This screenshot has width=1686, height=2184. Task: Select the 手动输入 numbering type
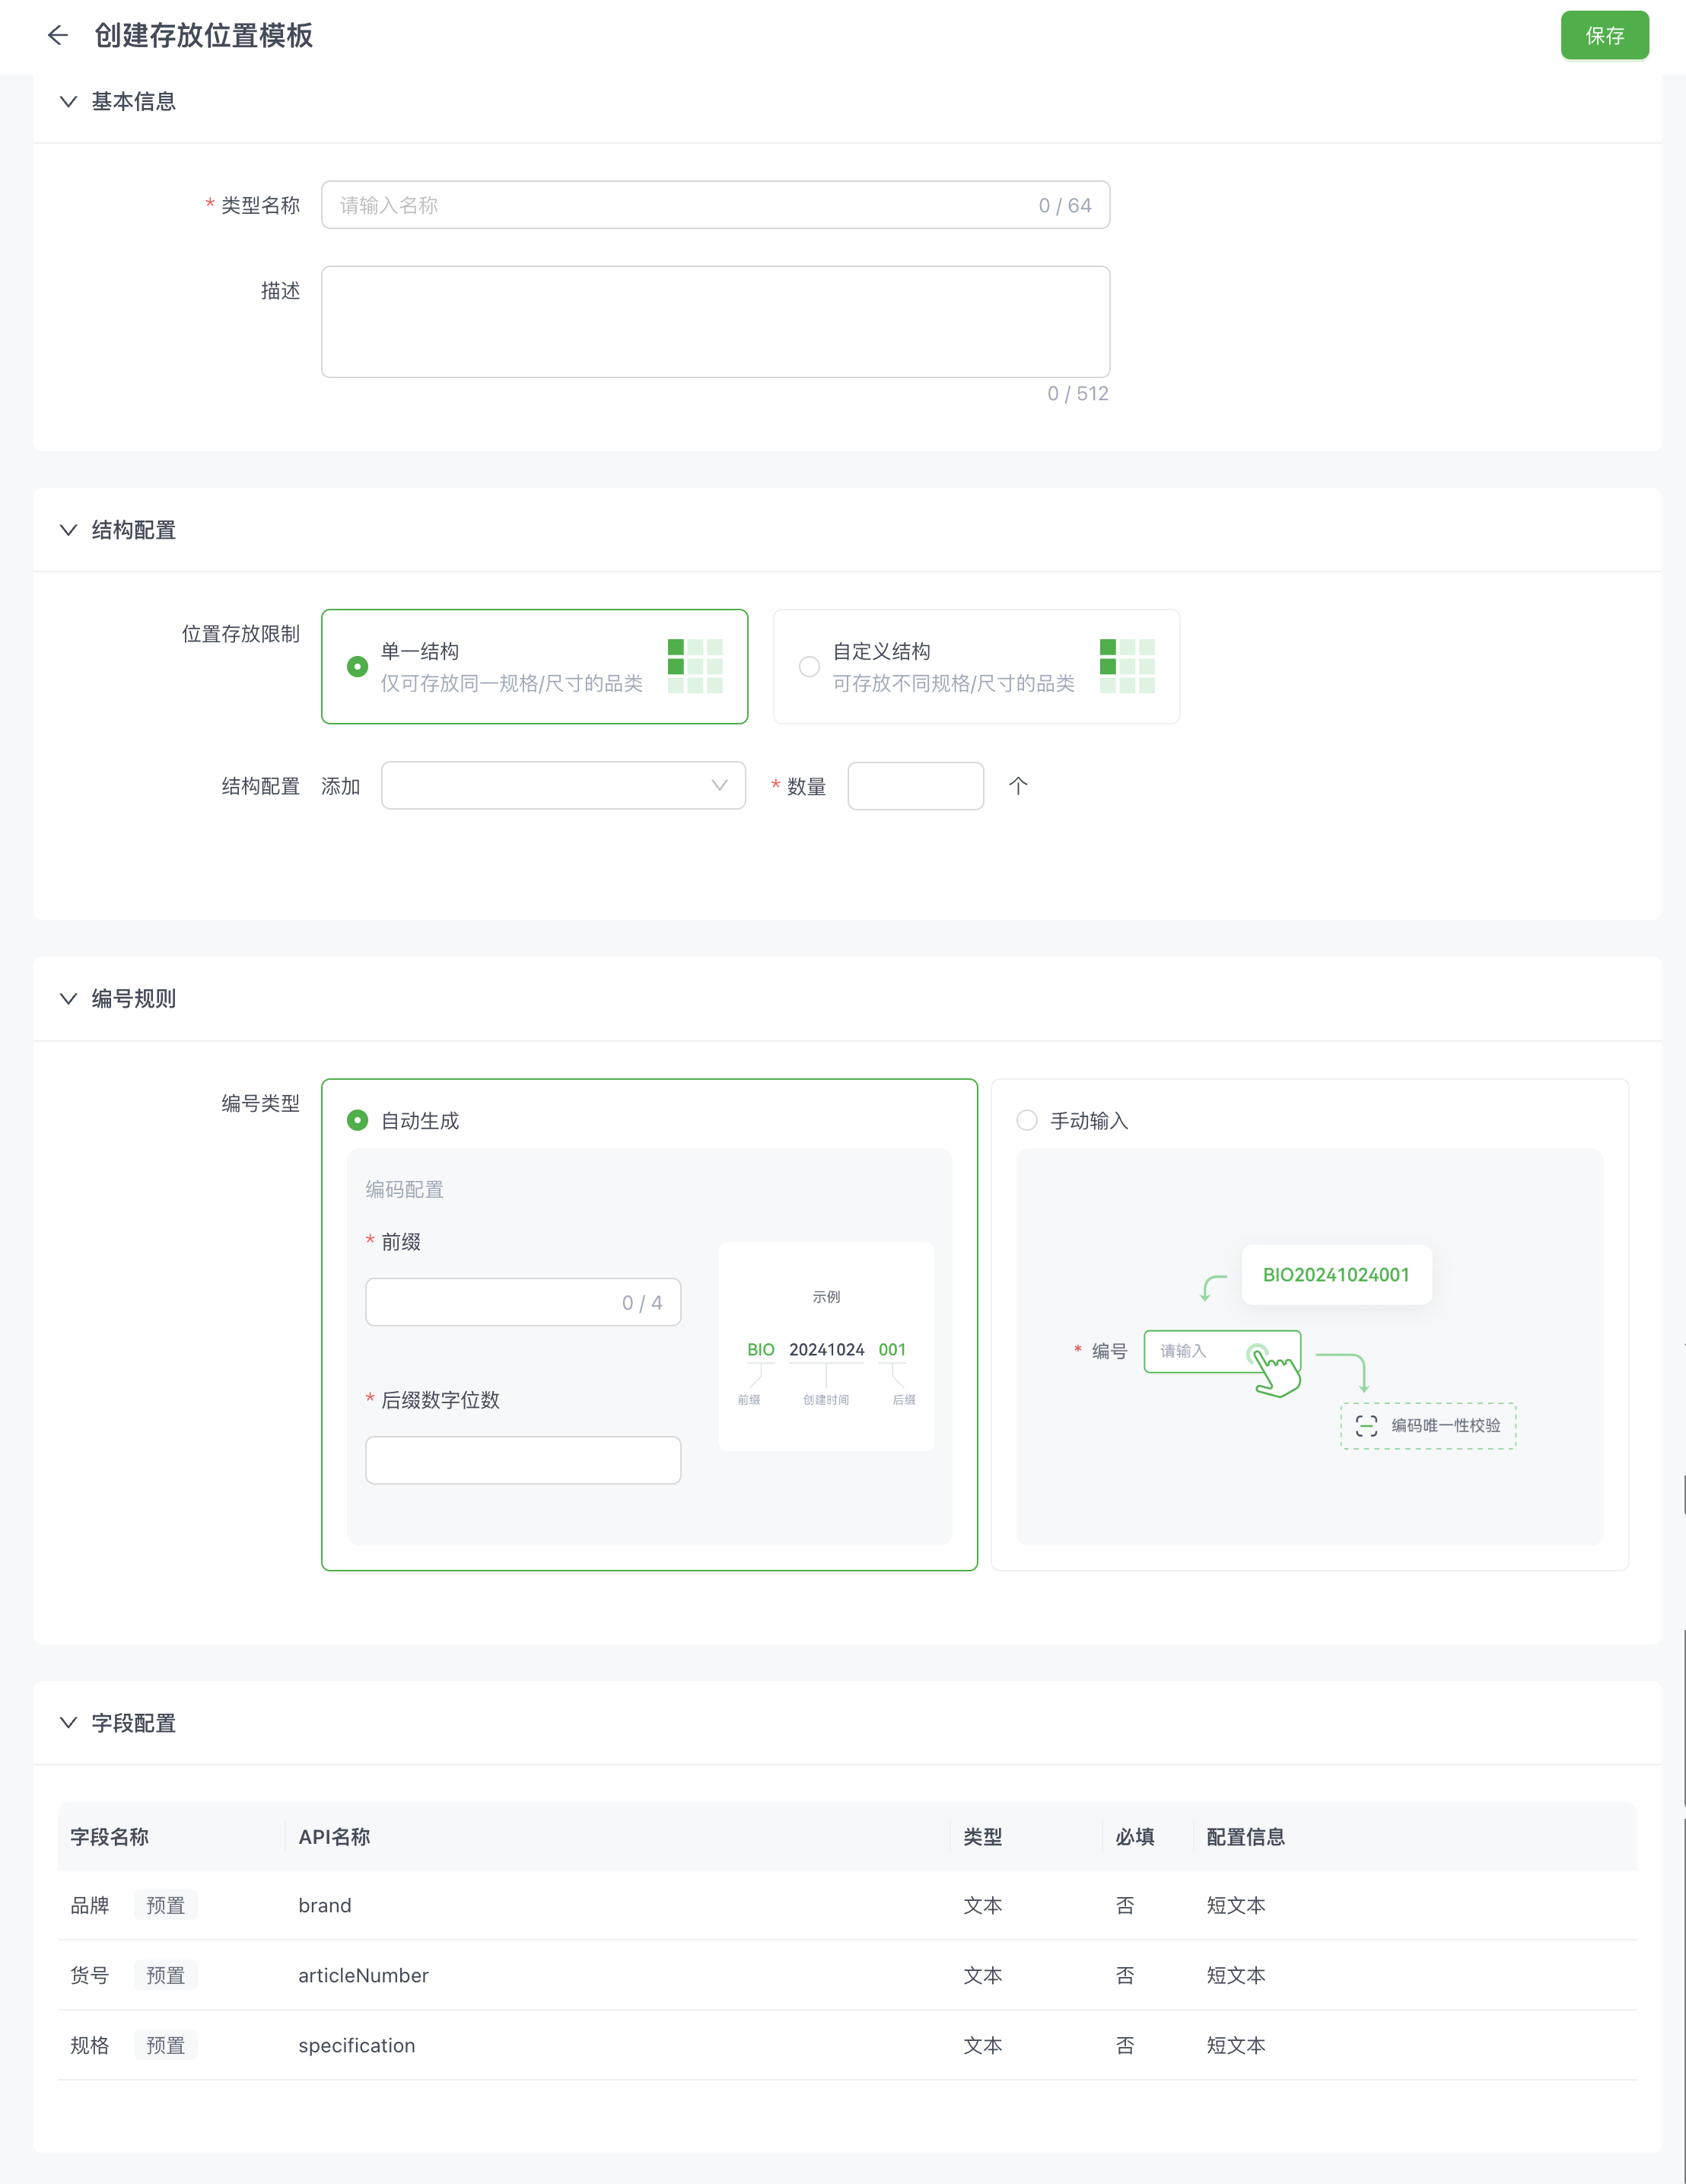point(1027,1121)
